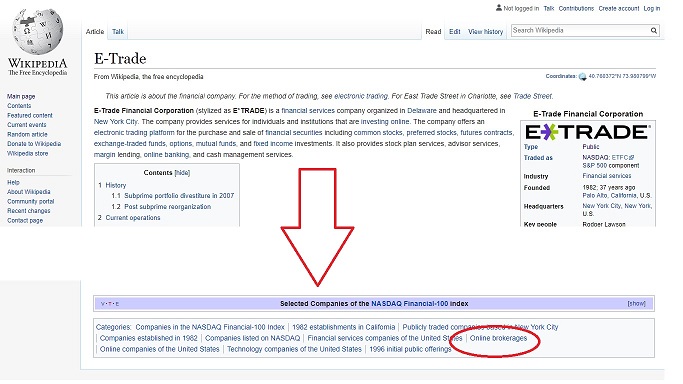Expand the NASDAQ Financial-100 navbox via [show]
683x384 pixels.
(x=636, y=303)
